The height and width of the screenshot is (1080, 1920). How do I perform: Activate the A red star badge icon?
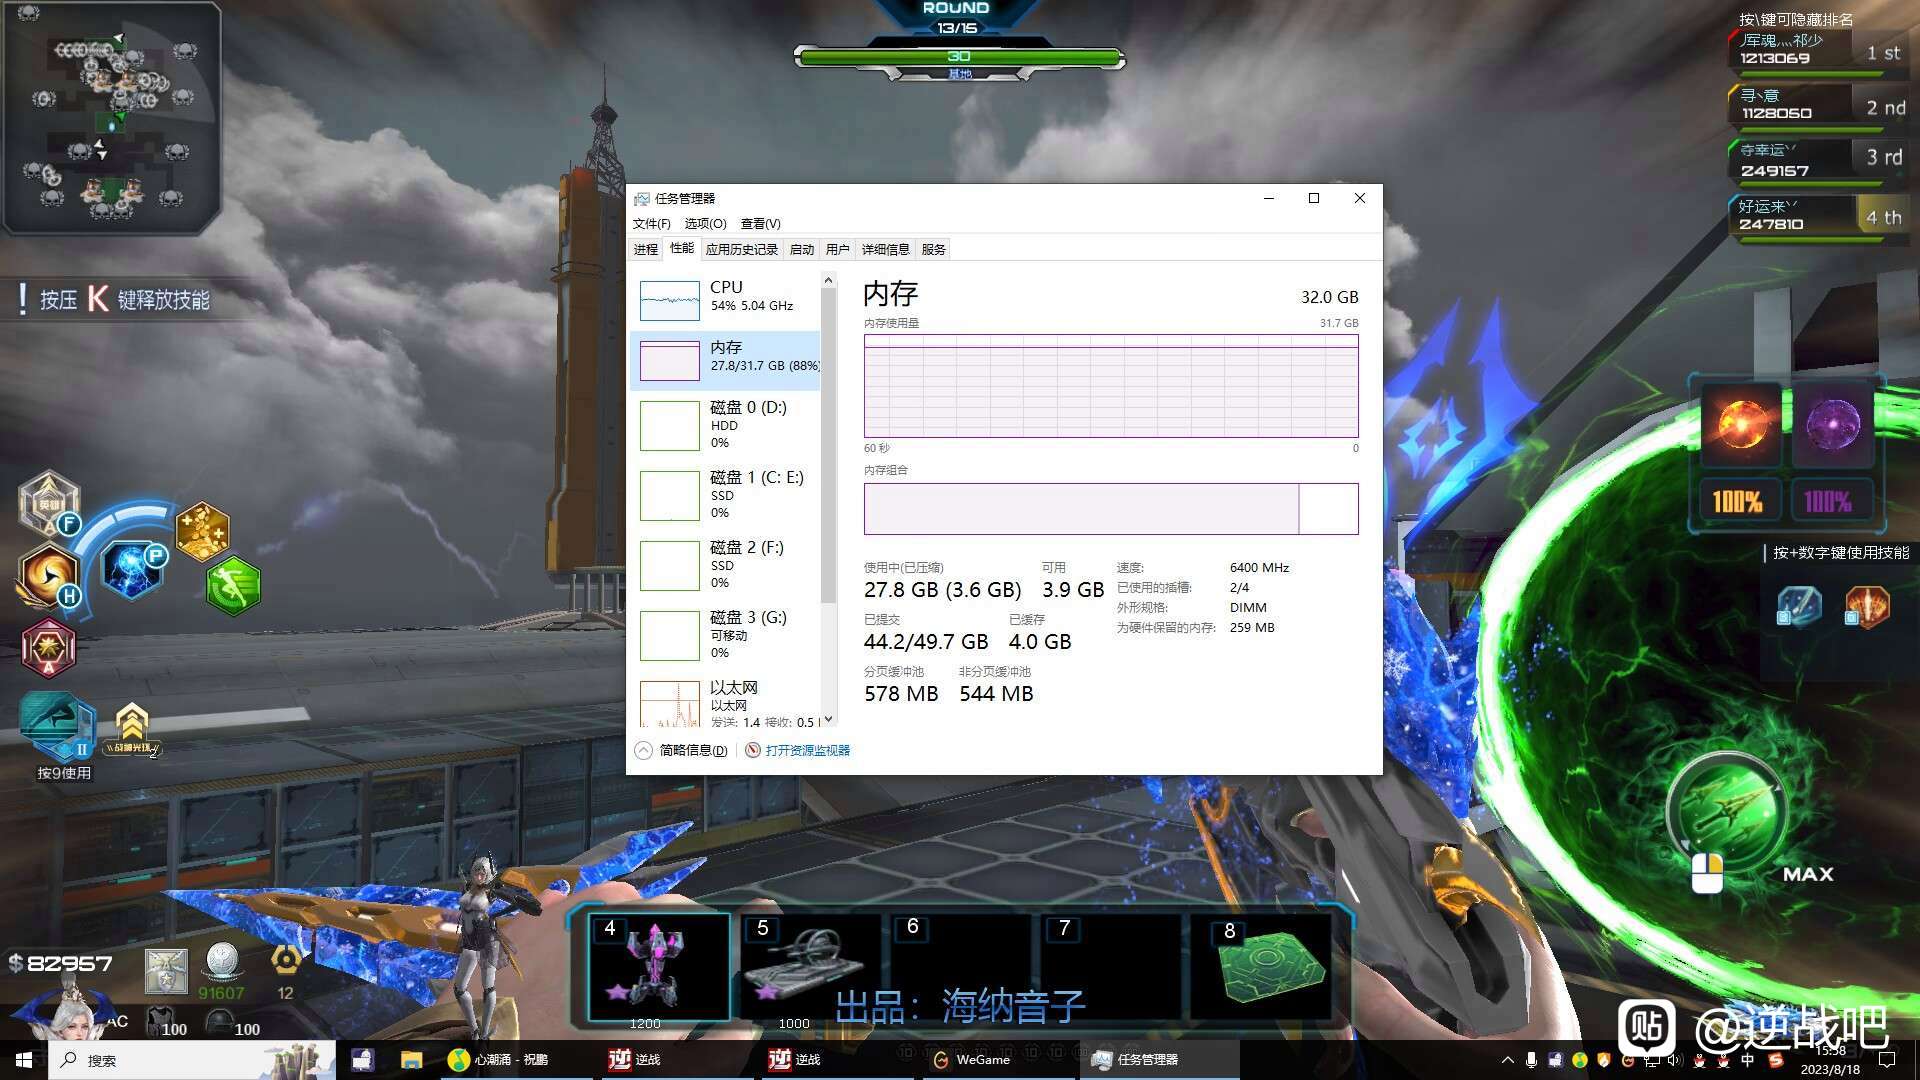pyautogui.click(x=48, y=648)
